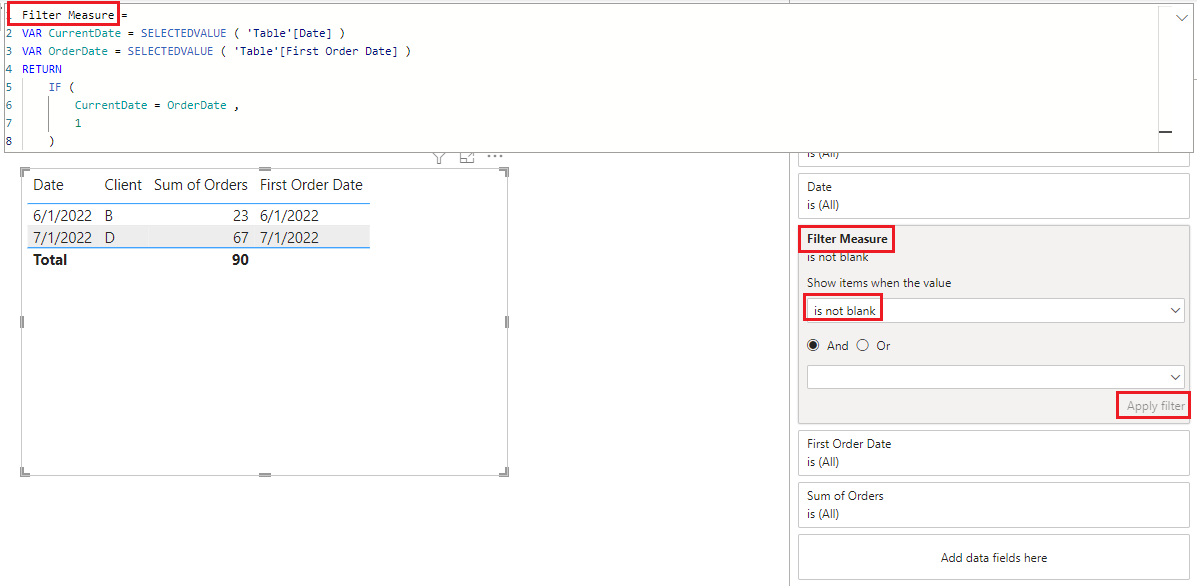Click formula line defining OrderDate variable

click(x=216, y=51)
